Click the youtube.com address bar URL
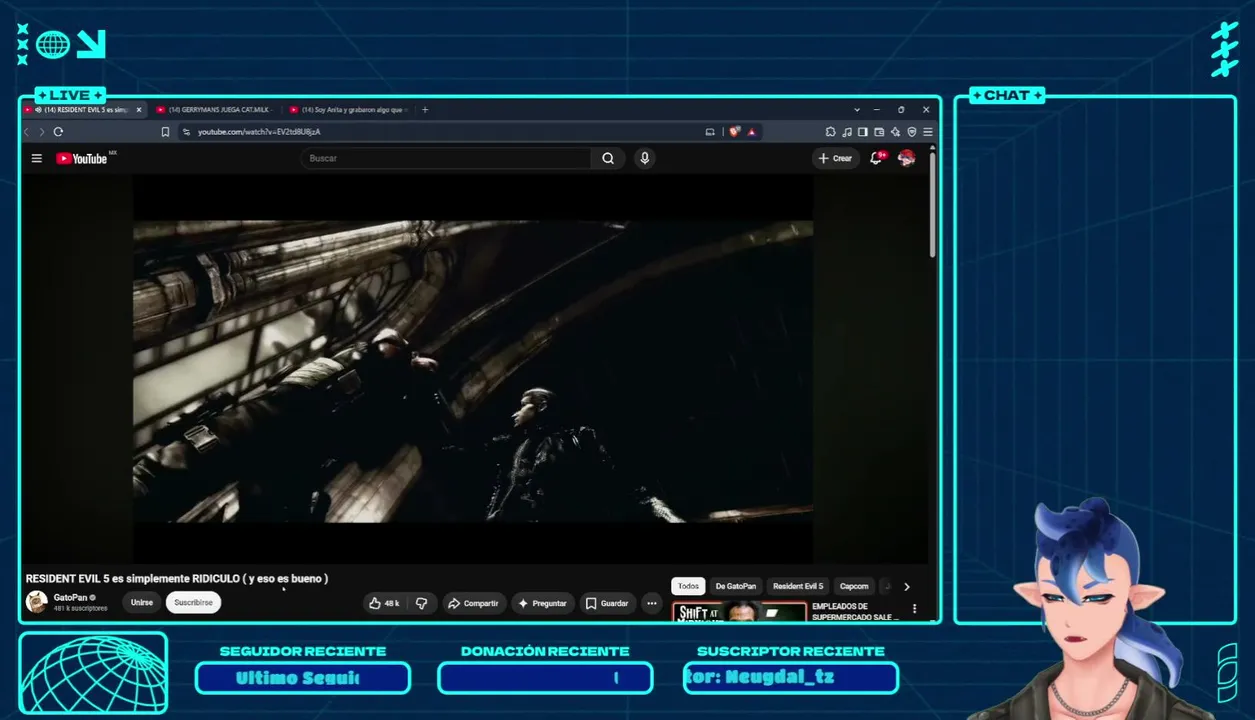 coord(259,131)
